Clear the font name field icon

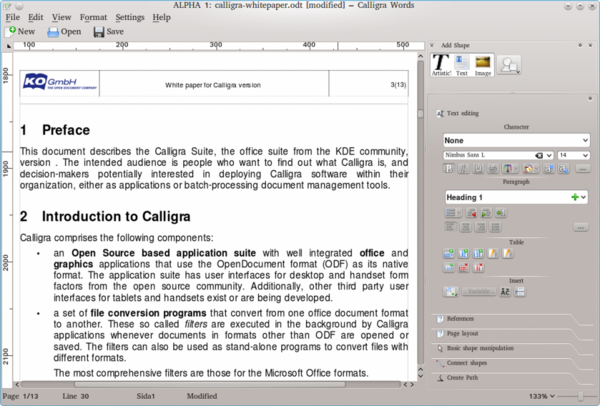click(539, 155)
